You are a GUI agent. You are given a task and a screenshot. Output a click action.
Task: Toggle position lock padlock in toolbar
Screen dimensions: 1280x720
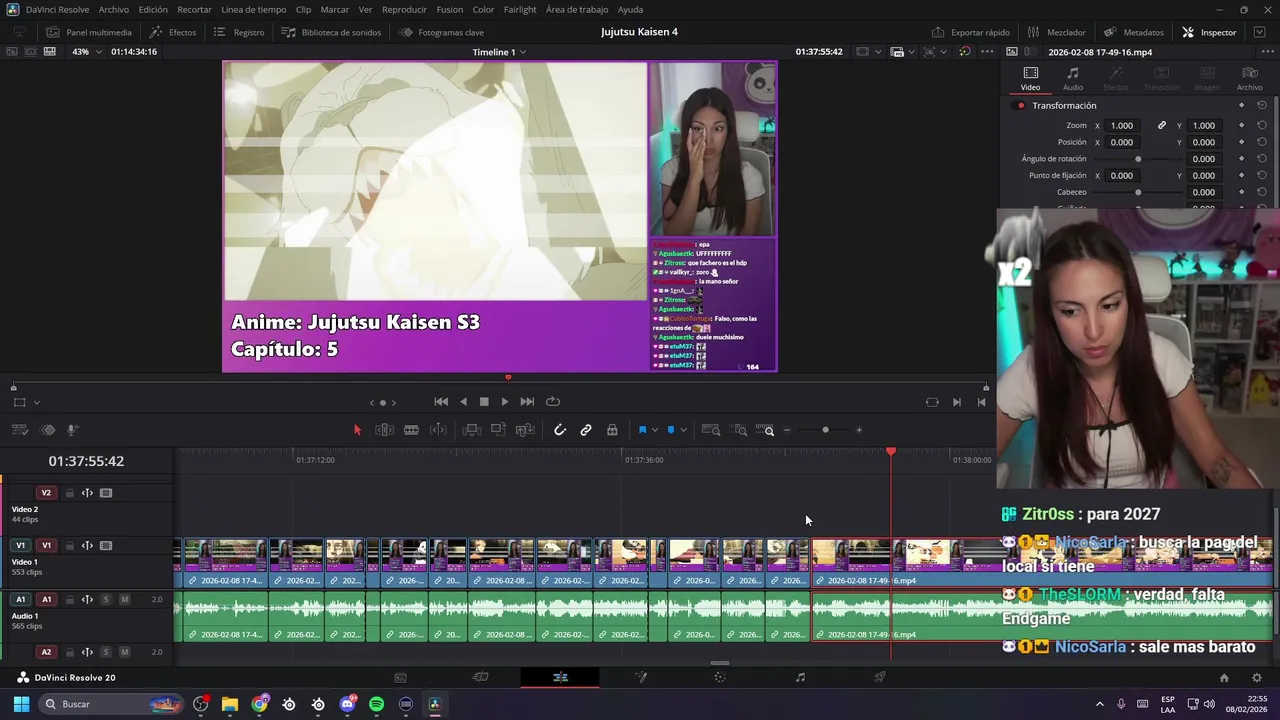612,430
